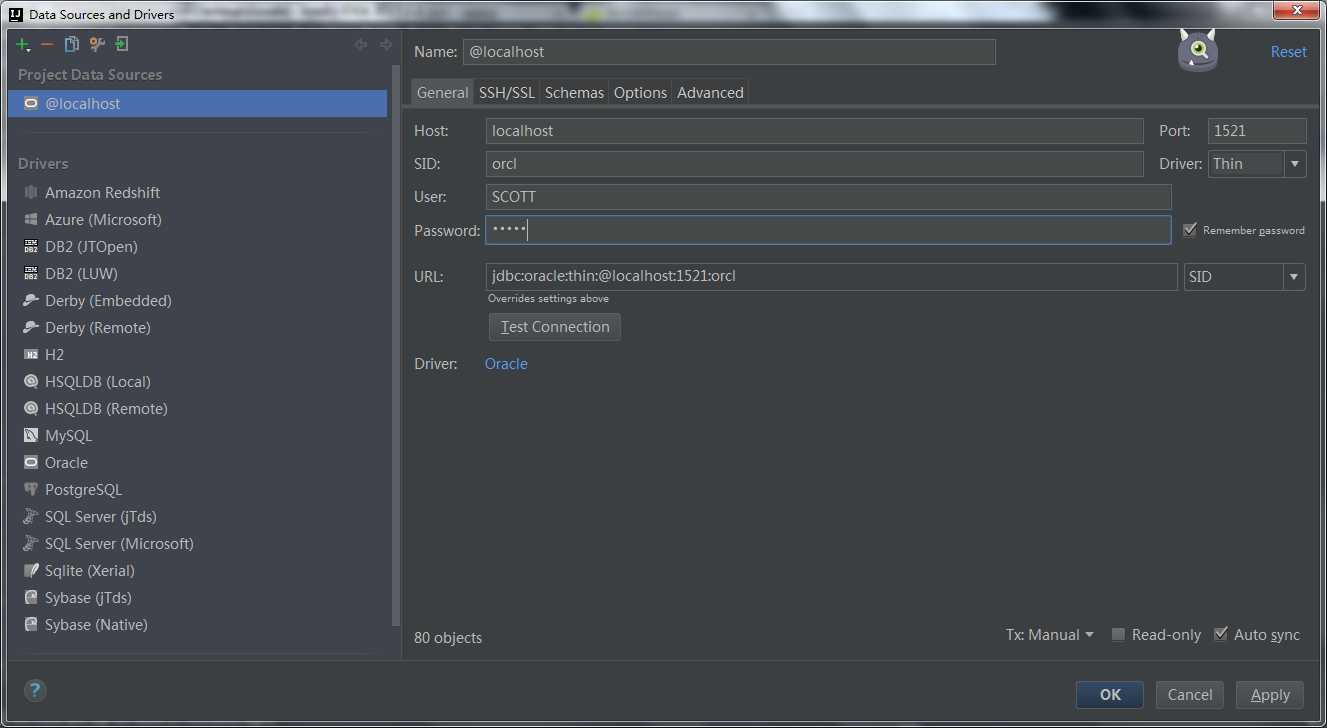Navigate back with the left arrow
1327x728 pixels.
click(x=361, y=44)
